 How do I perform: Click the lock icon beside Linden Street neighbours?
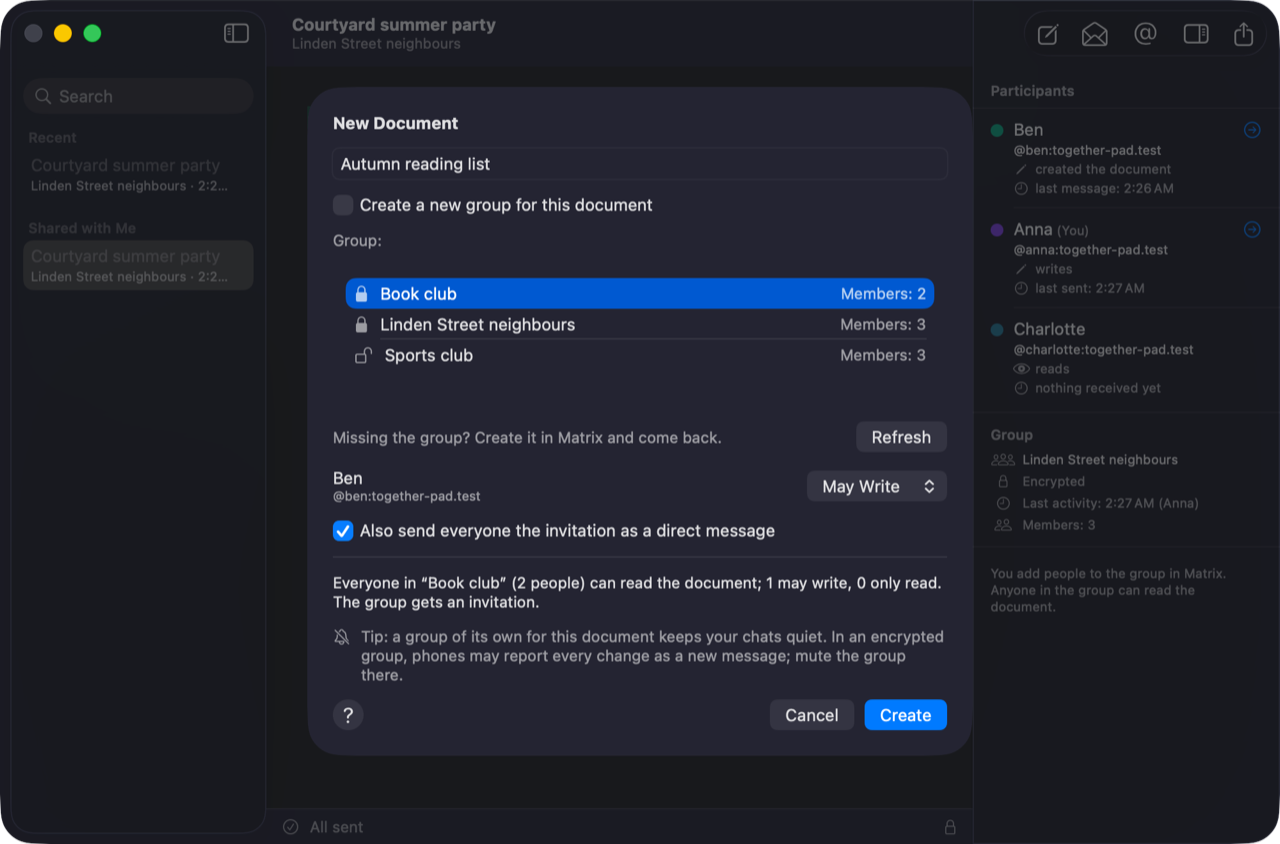(362, 325)
